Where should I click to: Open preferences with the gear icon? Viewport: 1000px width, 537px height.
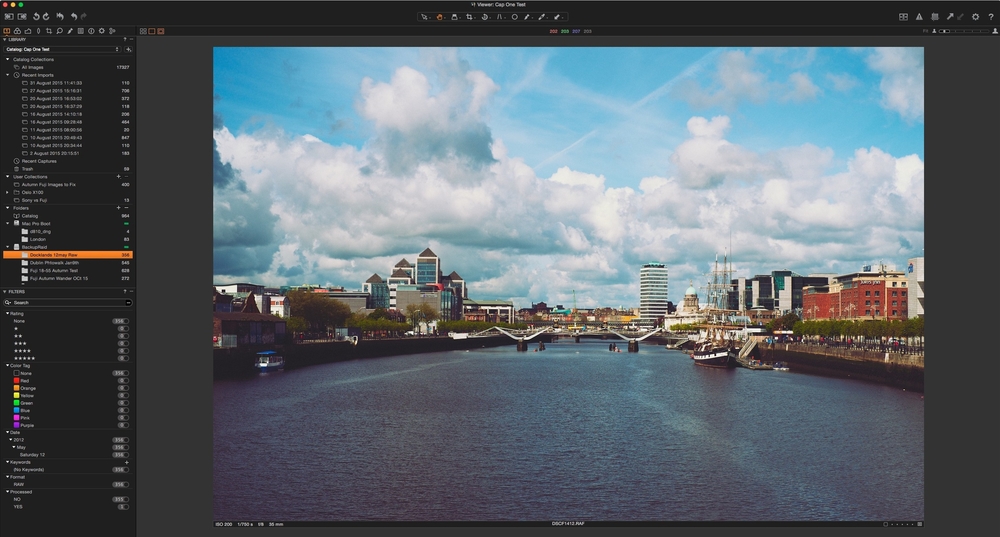click(975, 17)
